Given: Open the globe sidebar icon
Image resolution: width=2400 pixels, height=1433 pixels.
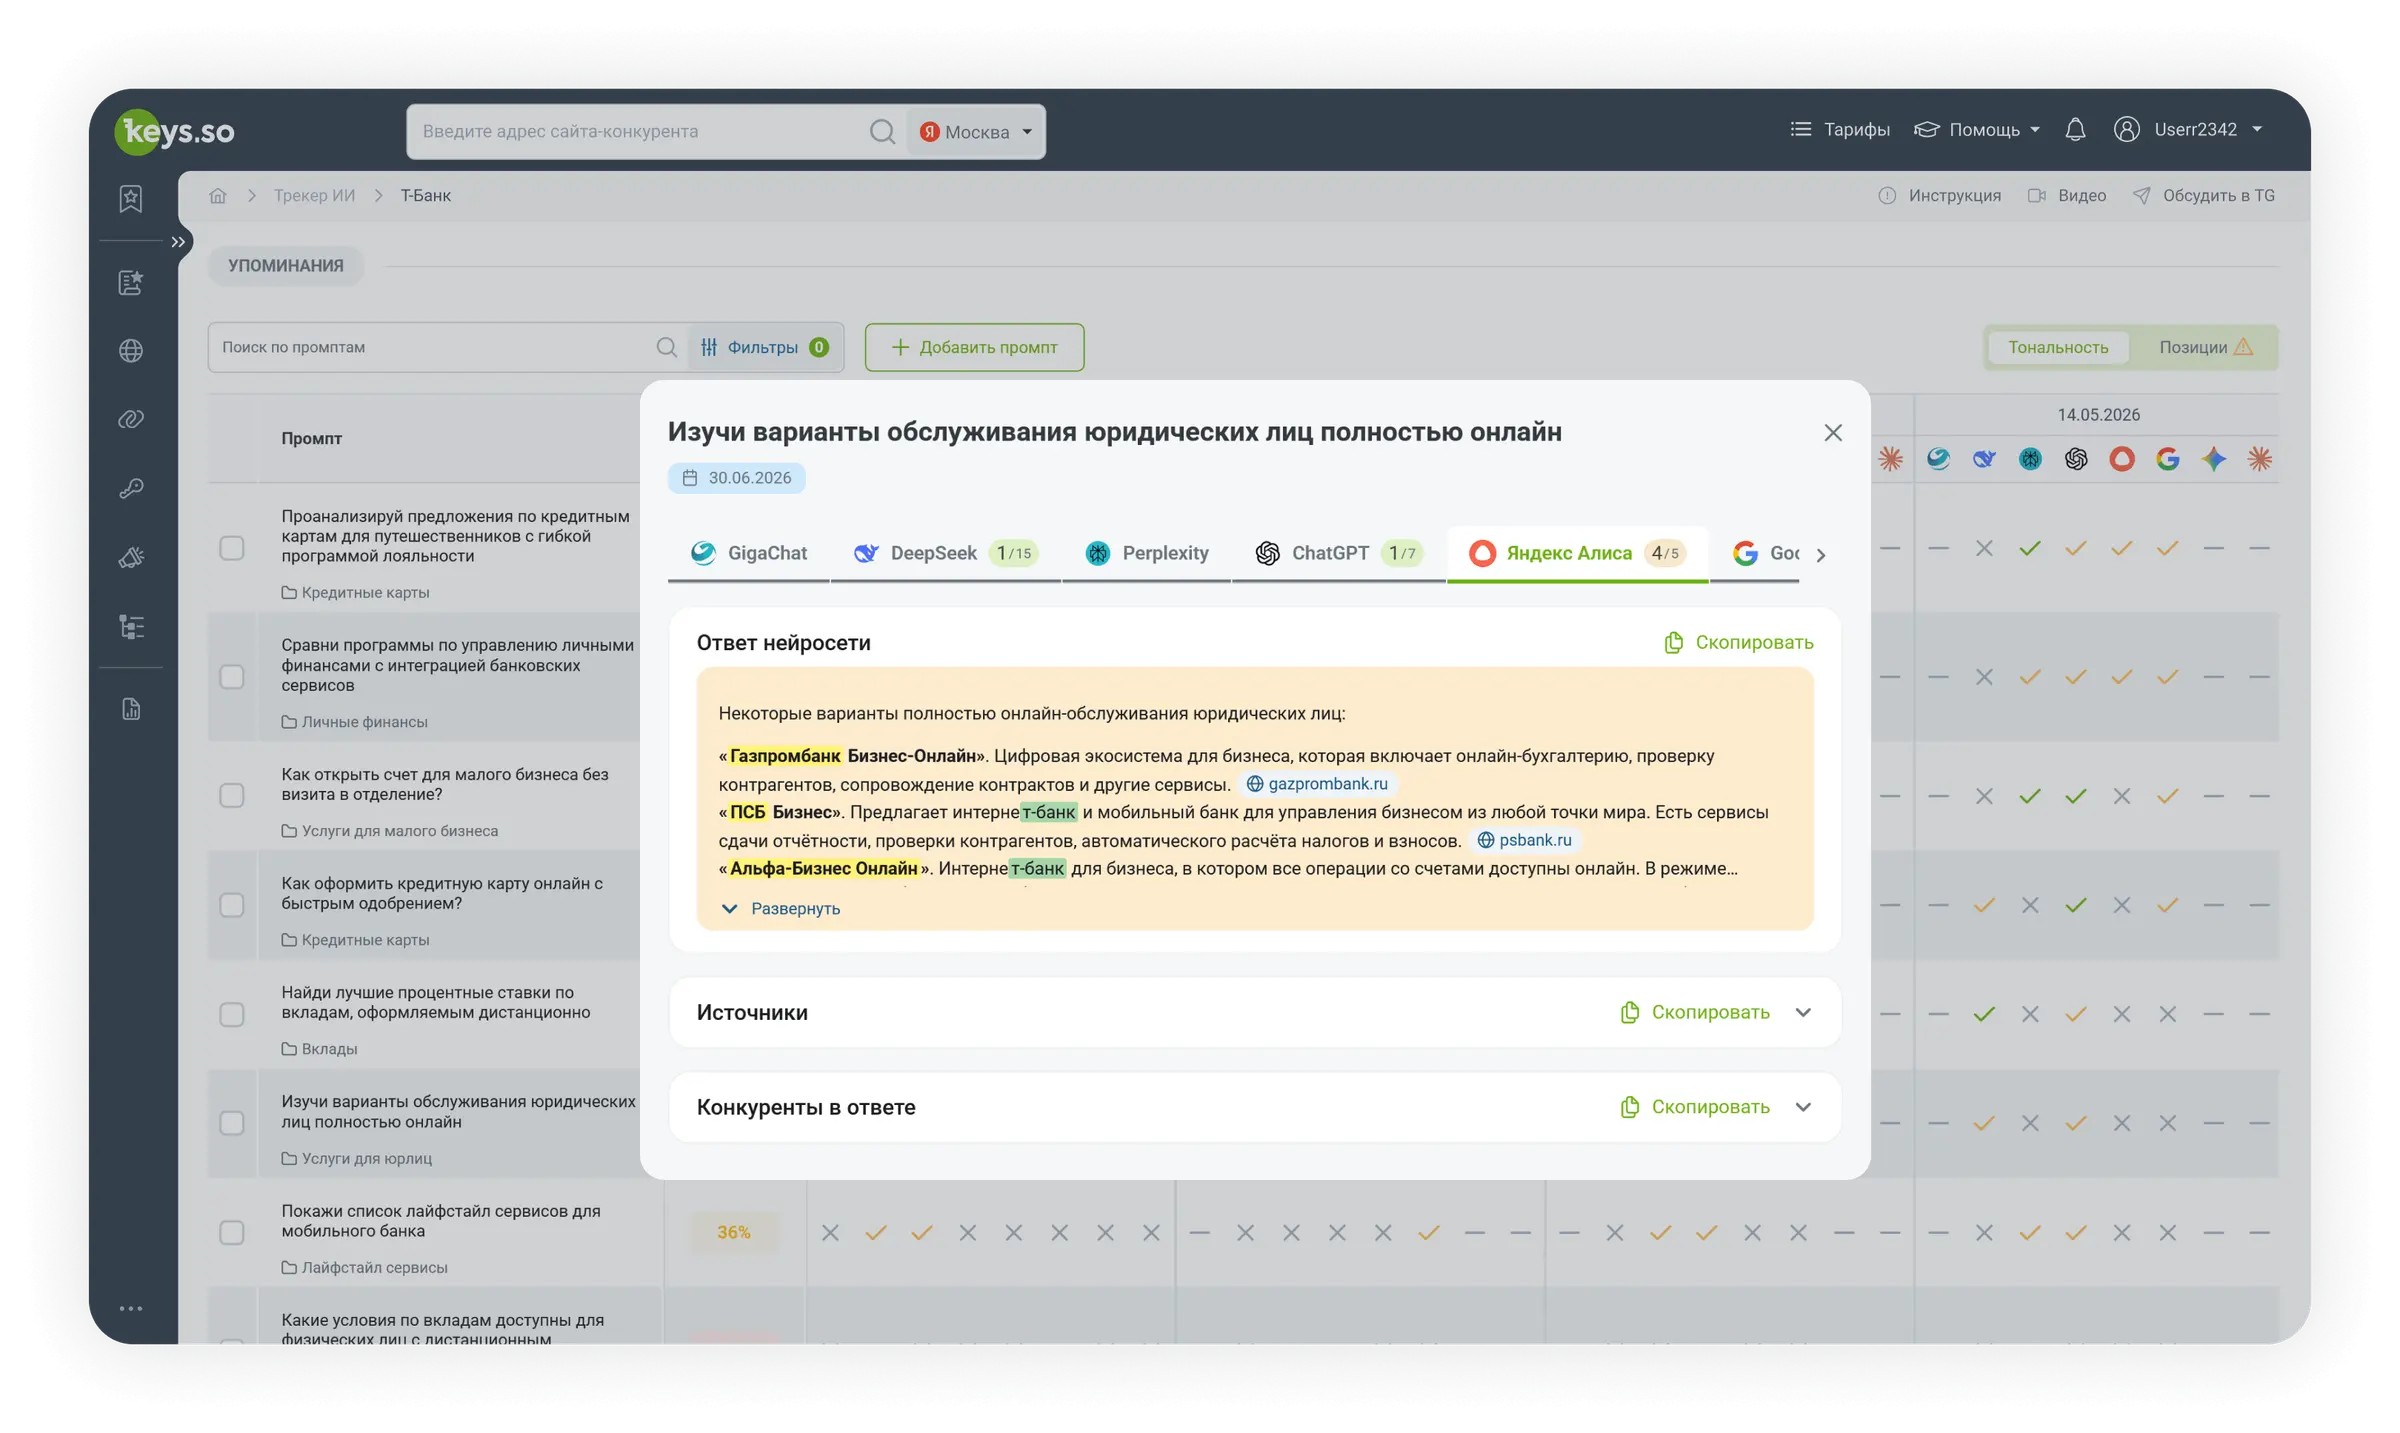Looking at the screenshot, I should [x=131, y=350].
